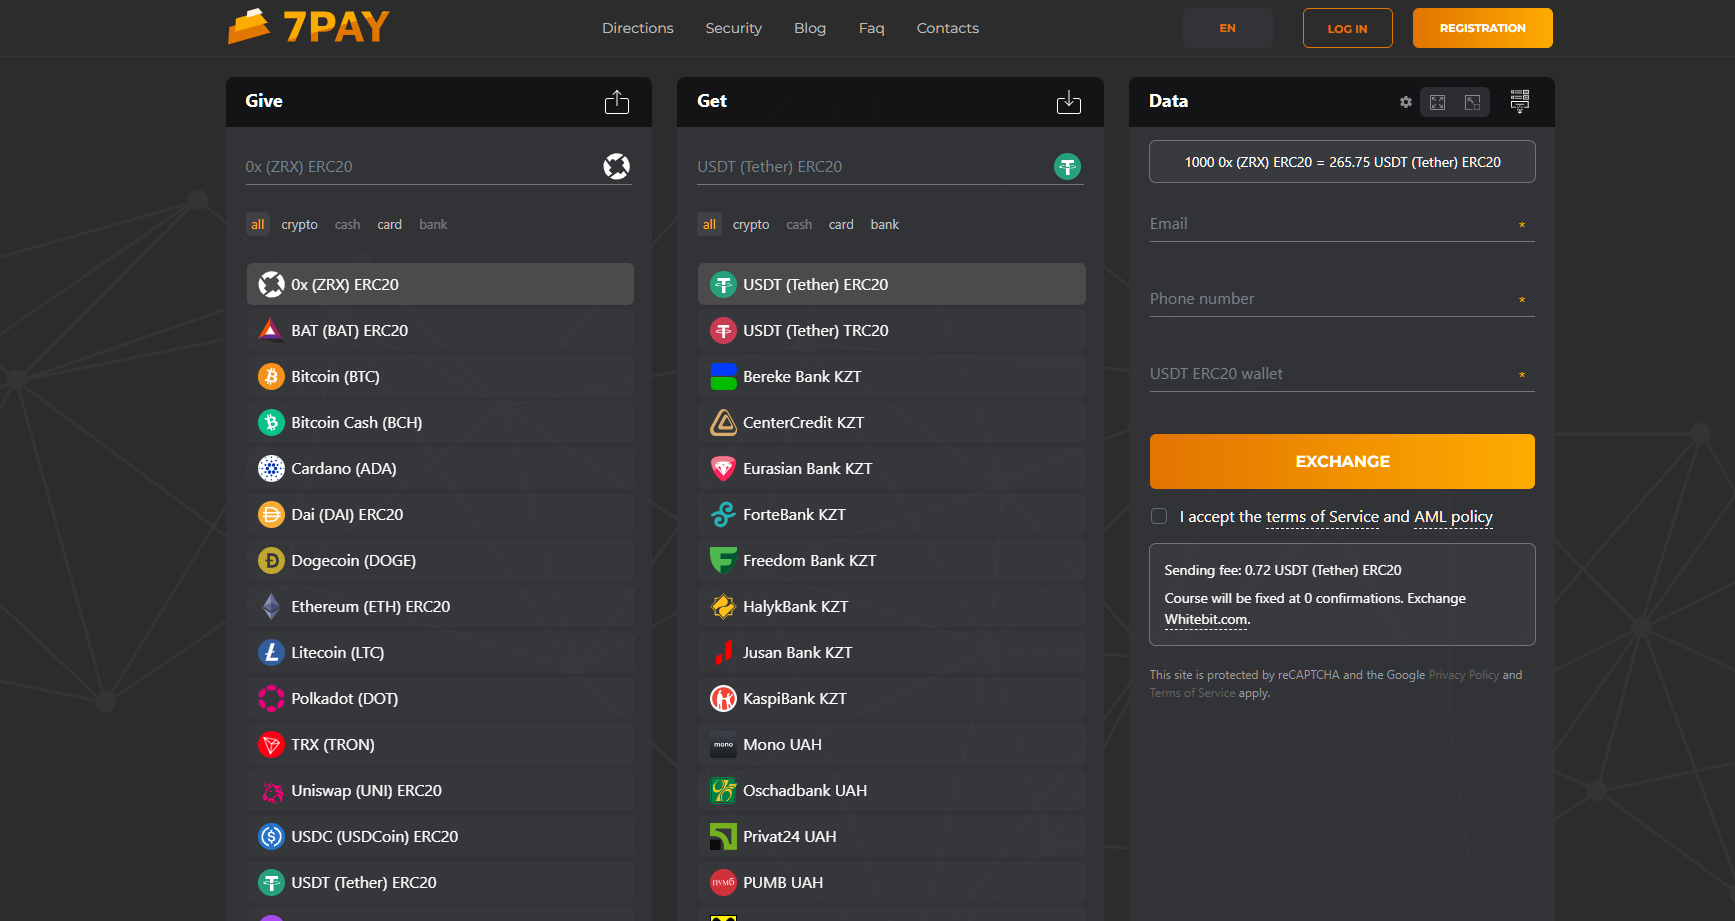The width and height of the screenshot is (1735, 921).
Task: Choose Dai (DAI) ERC20 to give
Action: (x=440, y=514)
